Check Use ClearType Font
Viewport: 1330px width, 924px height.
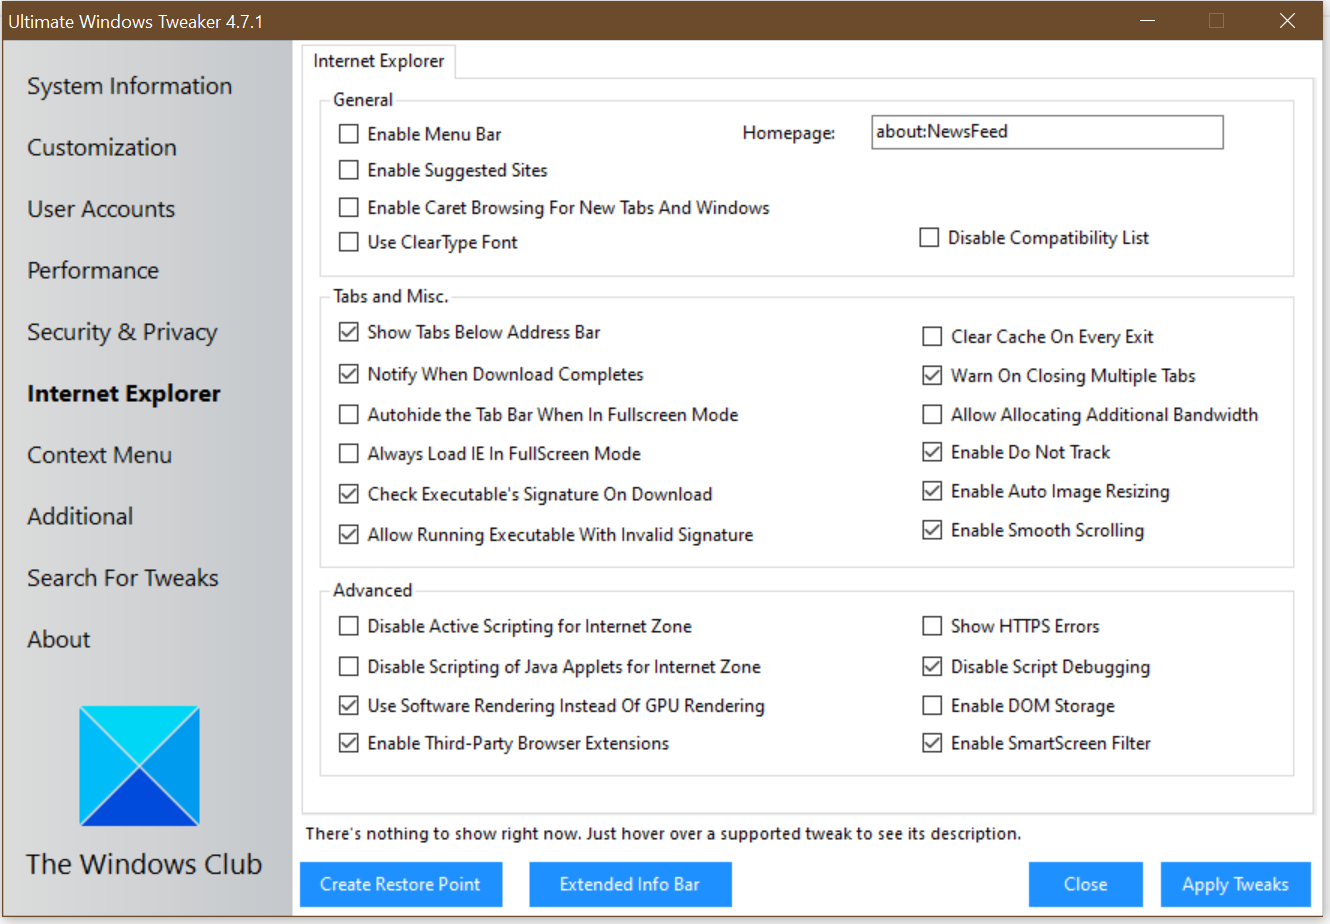349,242
